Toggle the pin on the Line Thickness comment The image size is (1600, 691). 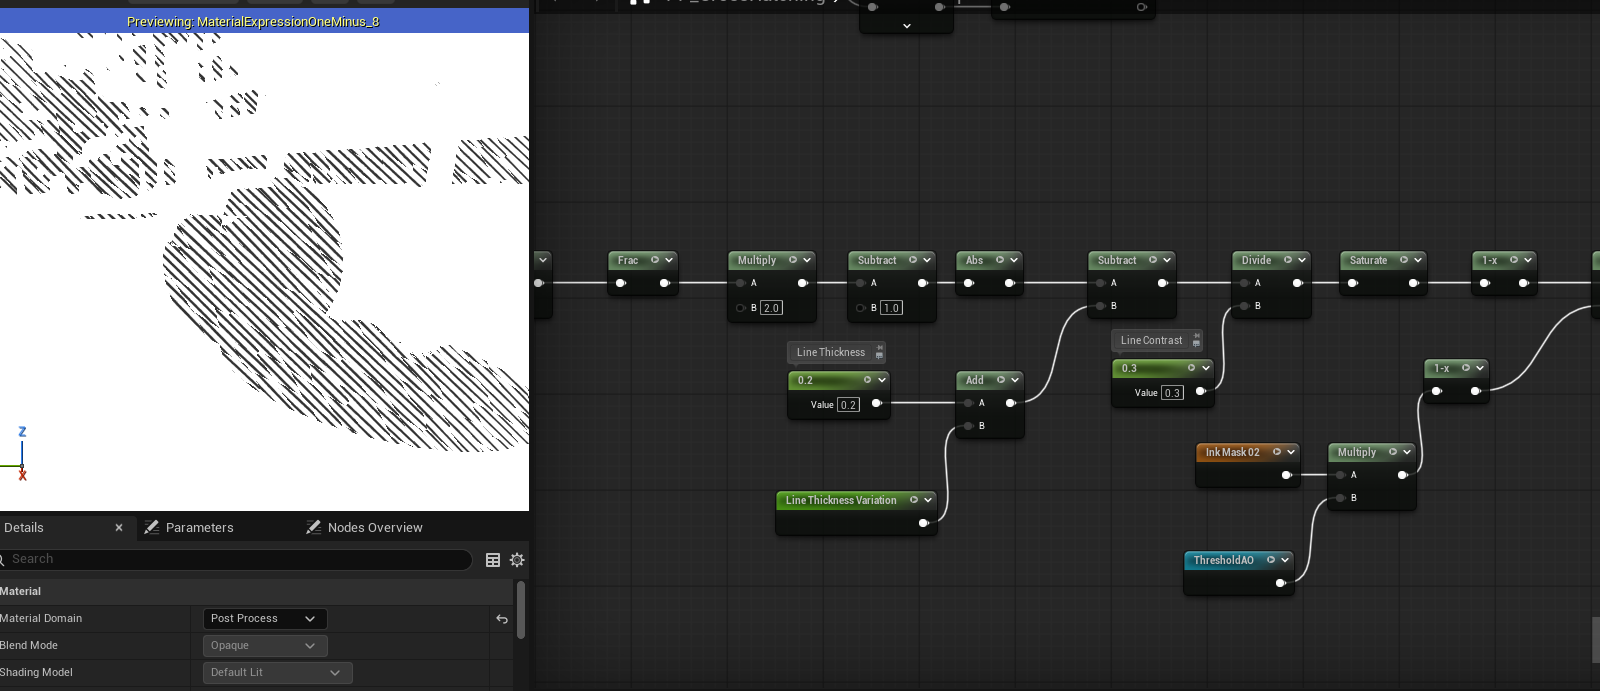[x=879, y=353]
